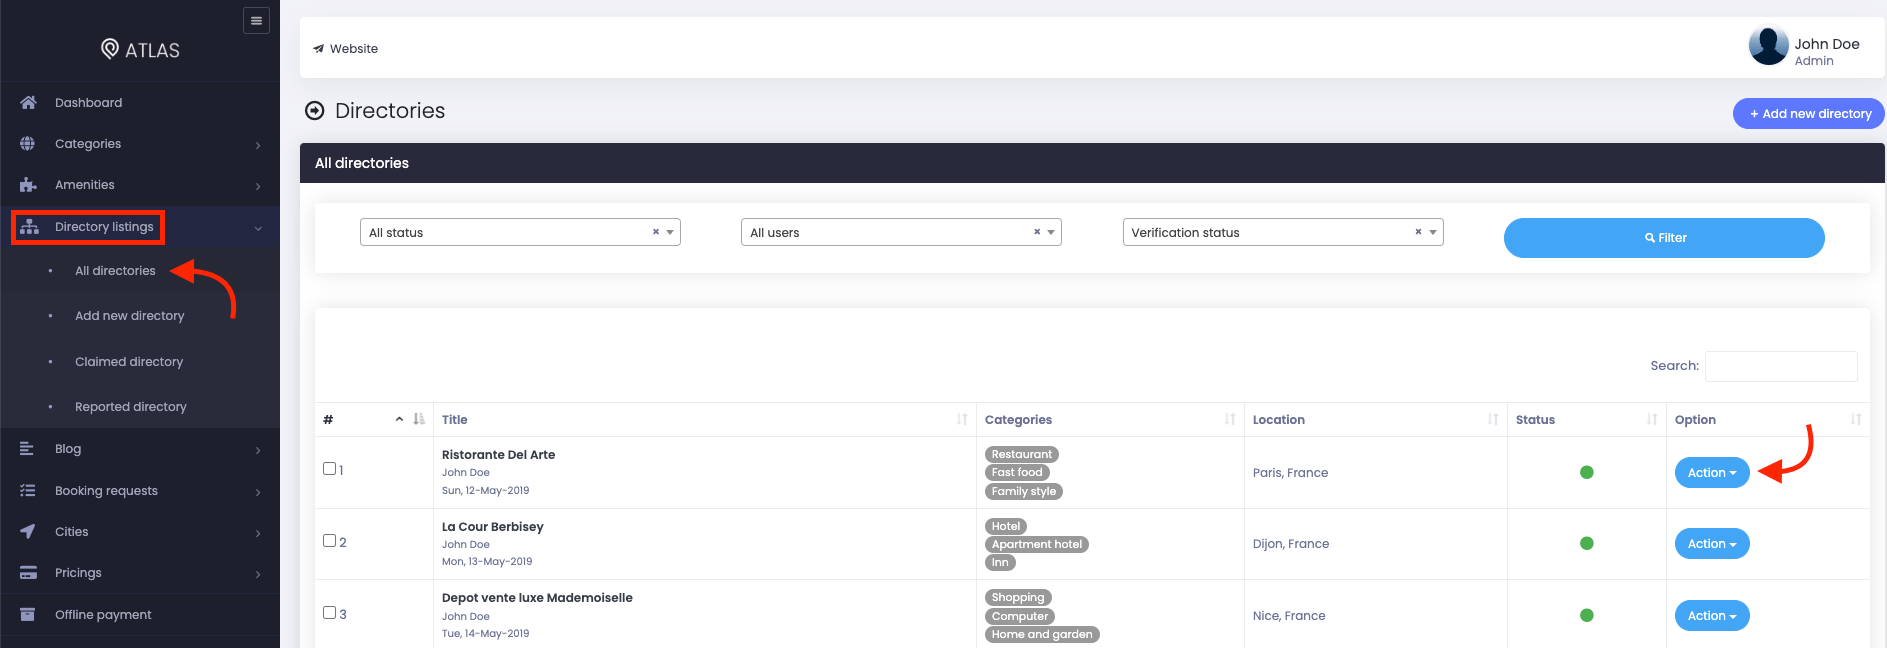This screenshot has width=1887, height=648.
Task: Open the Website link in top bar
Action: tap(345, 48)
